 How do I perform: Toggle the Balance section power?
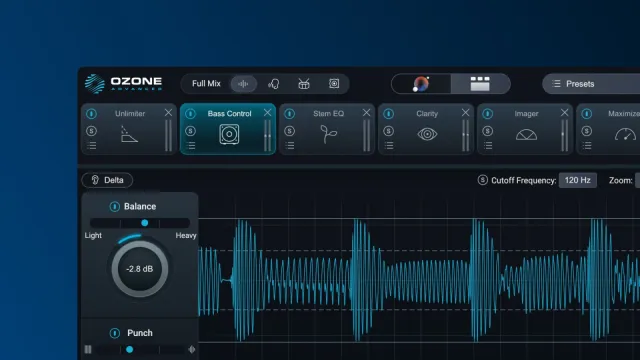tap(115, 207)
